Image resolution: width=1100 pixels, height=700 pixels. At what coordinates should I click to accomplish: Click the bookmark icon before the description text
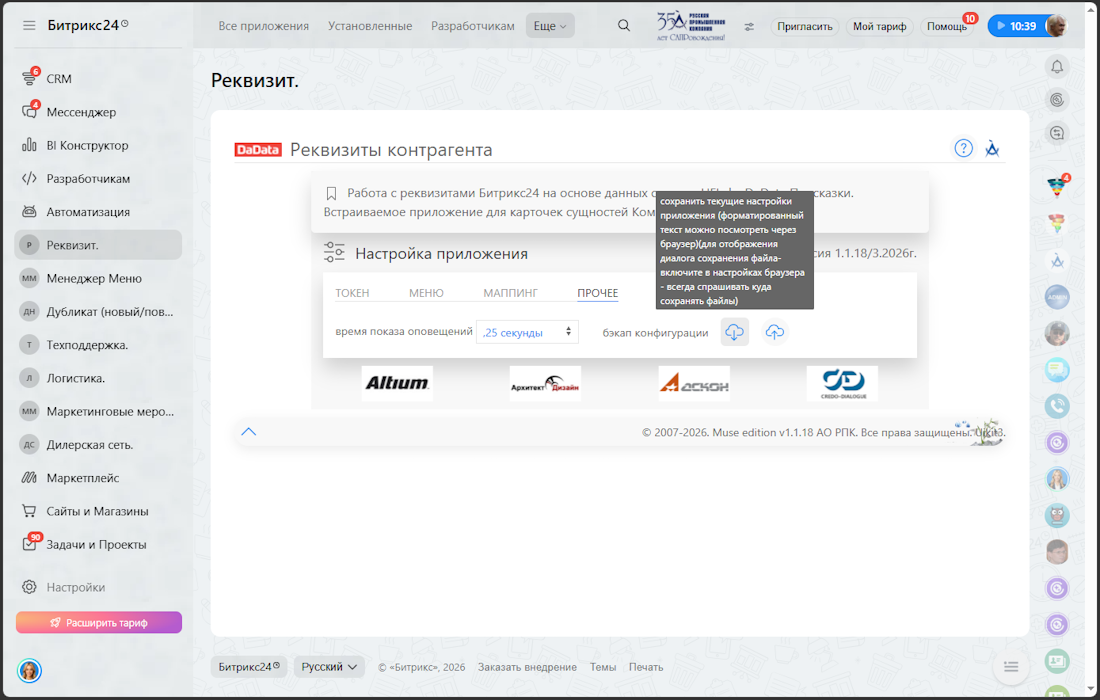coord(332,193)
